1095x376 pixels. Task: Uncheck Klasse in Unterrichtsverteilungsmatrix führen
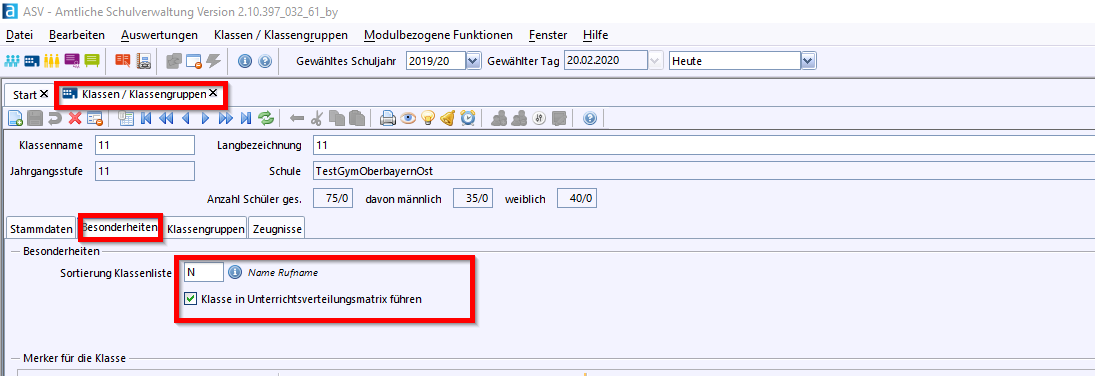[190, 299]
